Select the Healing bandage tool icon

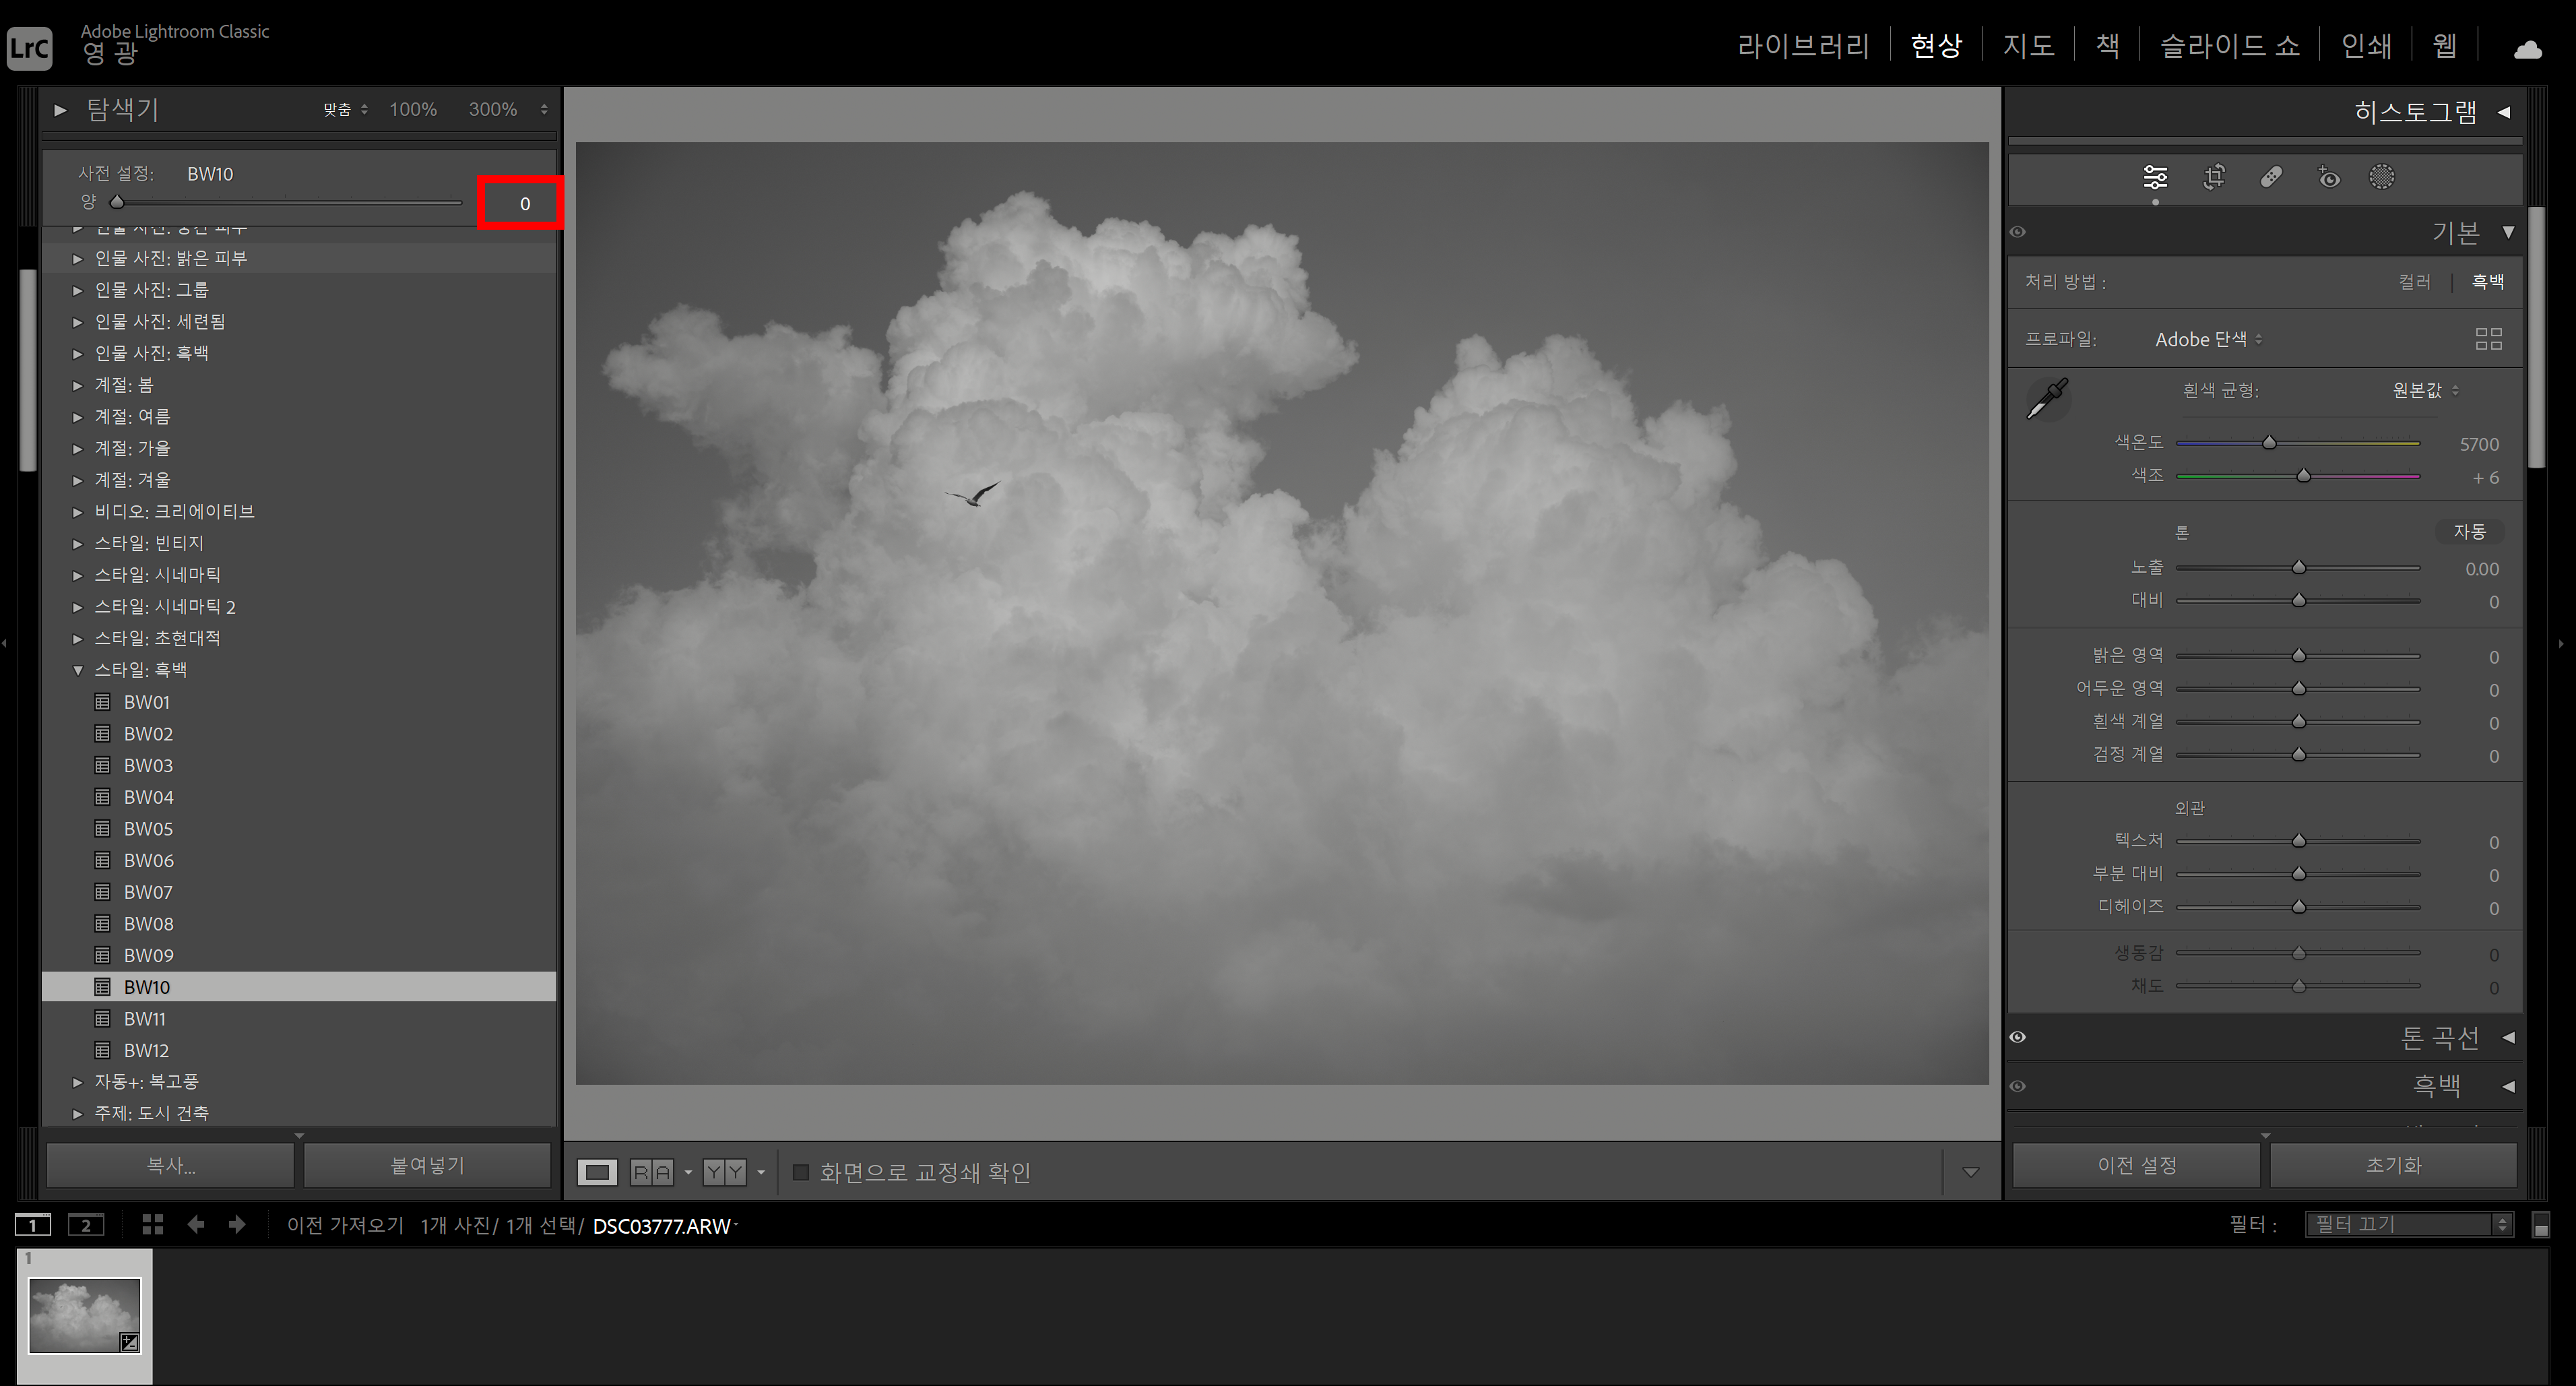pyautogui.click(x=2271, y=177)
